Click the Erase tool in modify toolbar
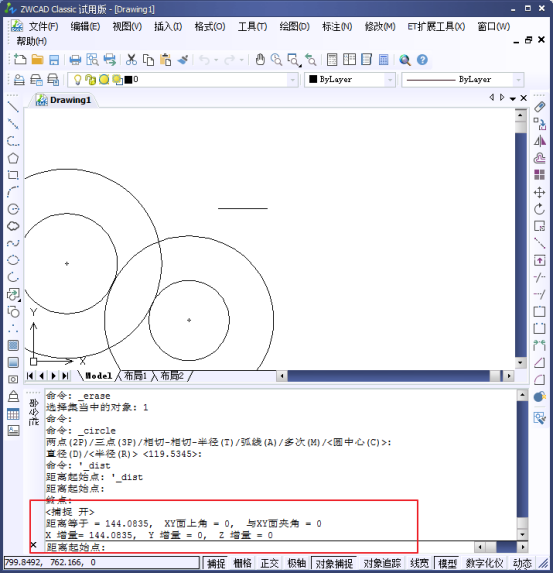The height and width of the screenshot is (573, 554). pyautogui.click(x=539, y=107)
